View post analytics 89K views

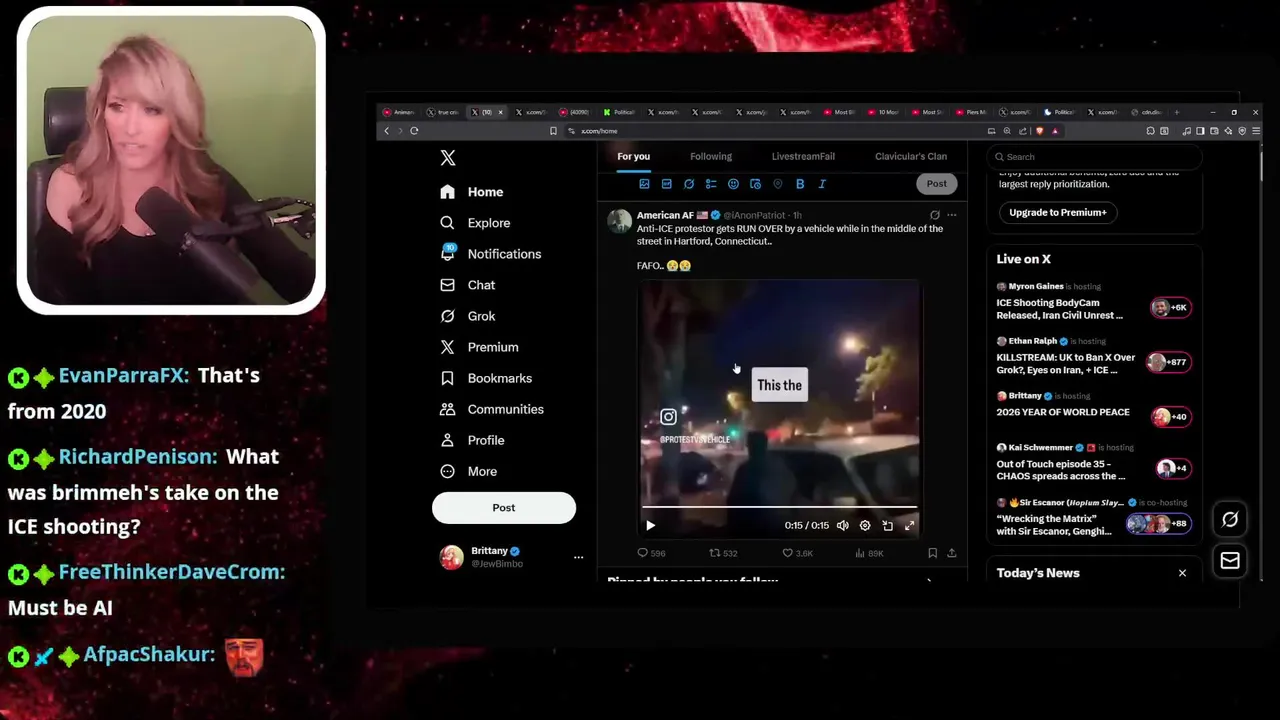point(869,553)
